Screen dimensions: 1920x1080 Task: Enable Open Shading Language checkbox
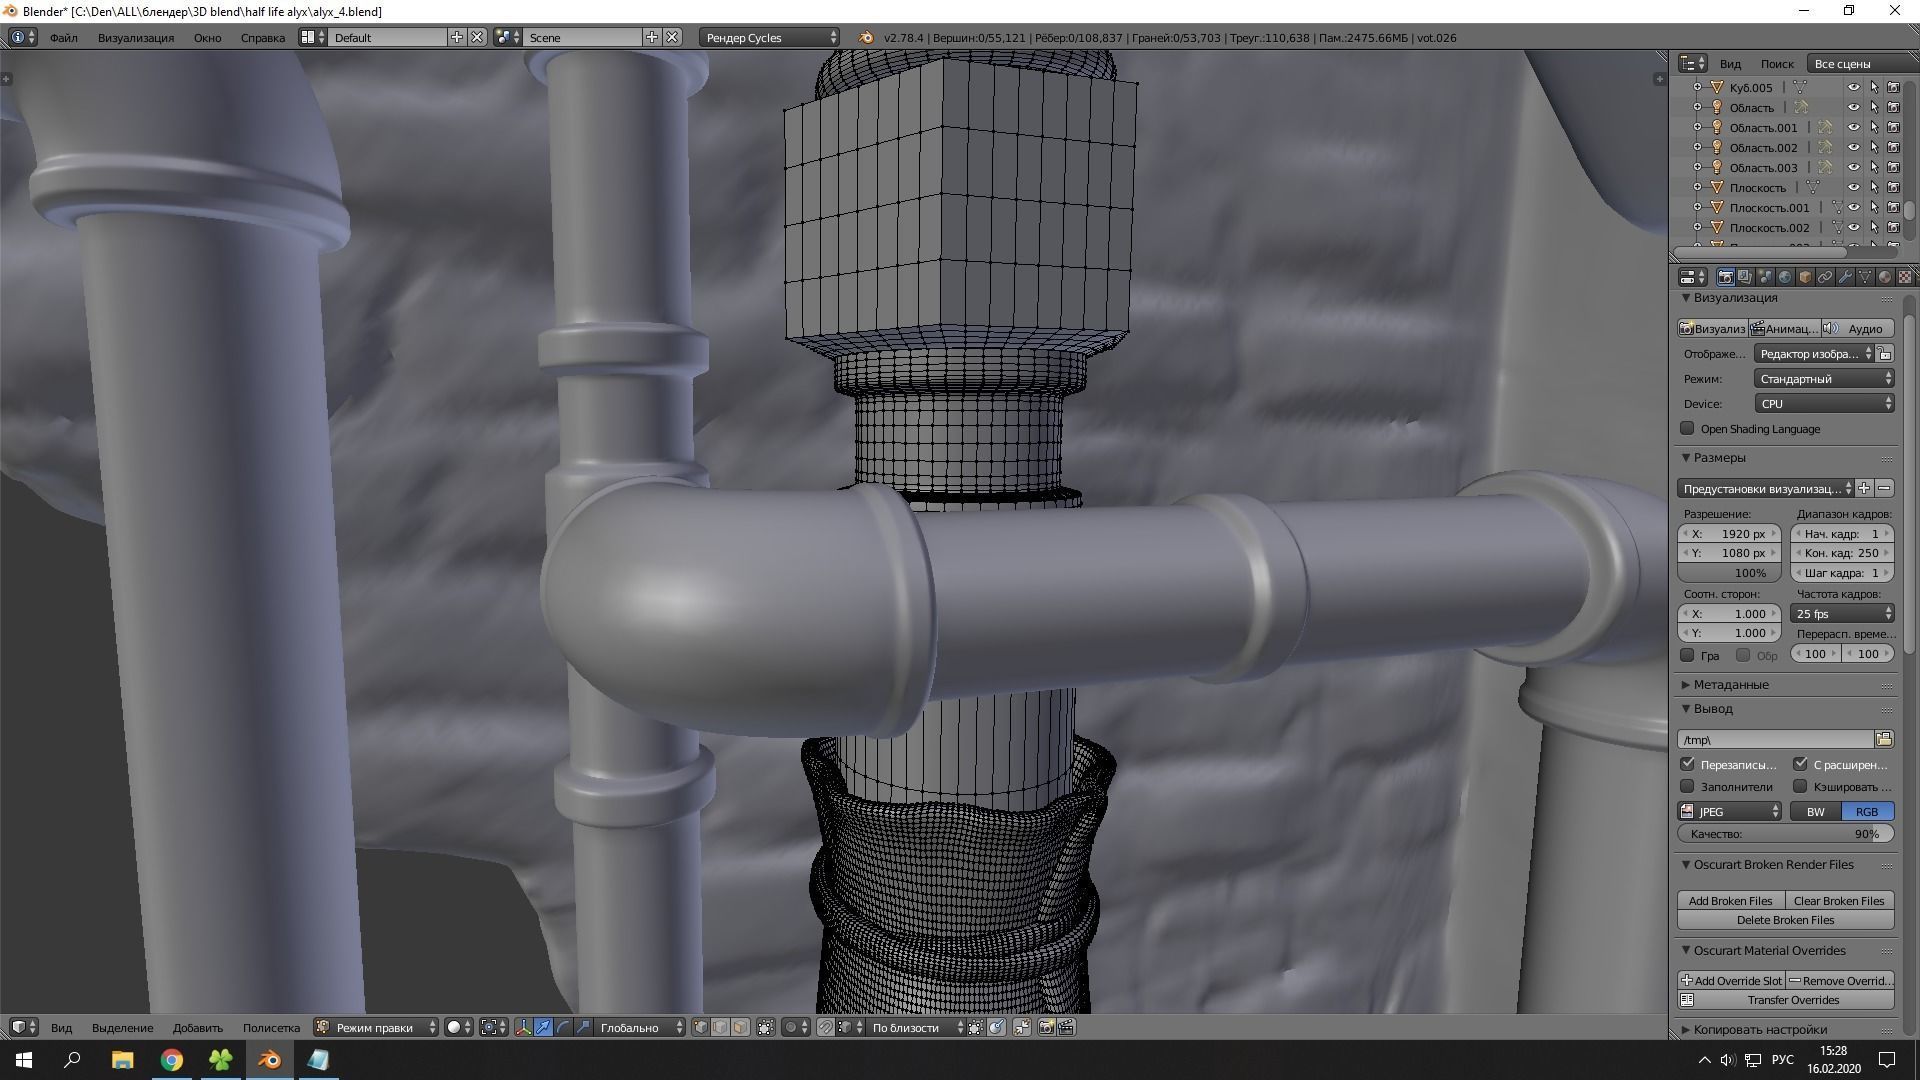coord(1687,428)
